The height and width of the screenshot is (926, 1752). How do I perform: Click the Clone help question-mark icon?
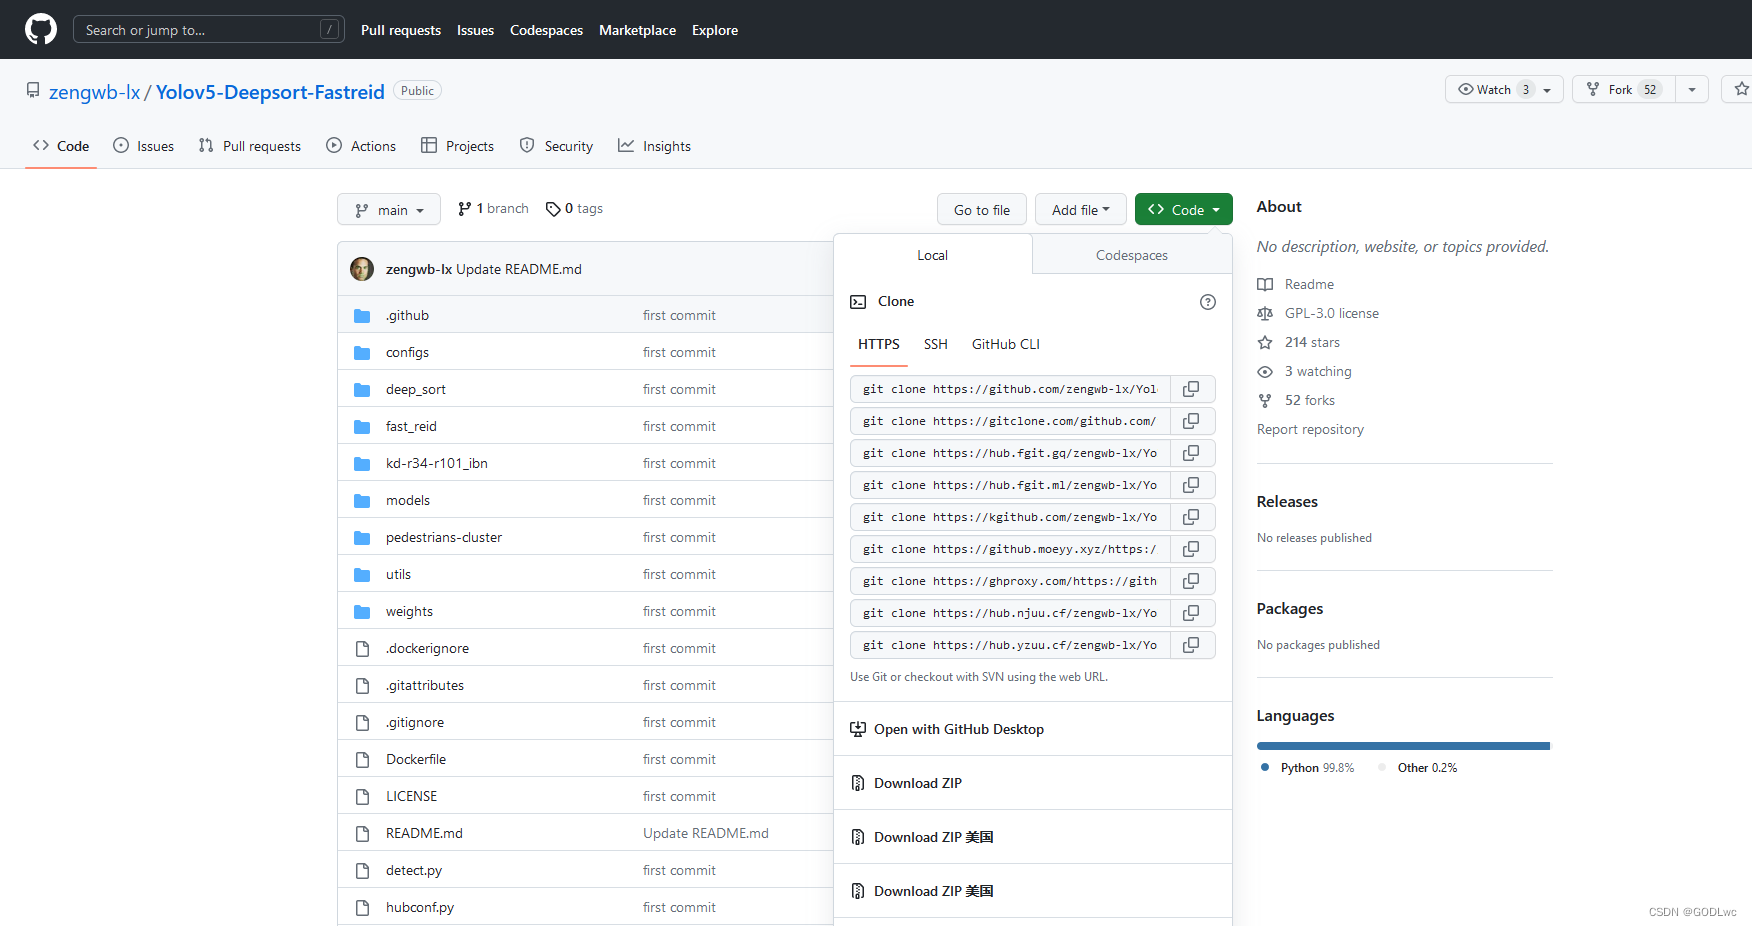point(1208,302)
